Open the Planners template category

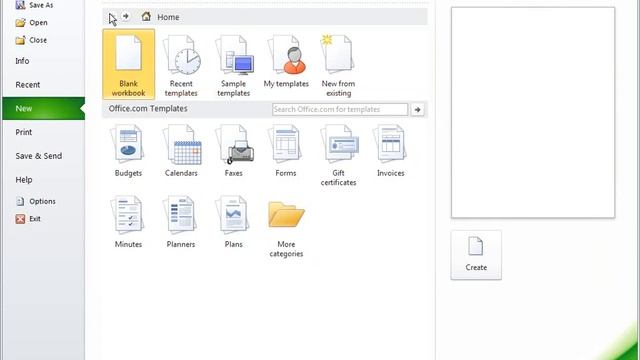pos(181,222)
